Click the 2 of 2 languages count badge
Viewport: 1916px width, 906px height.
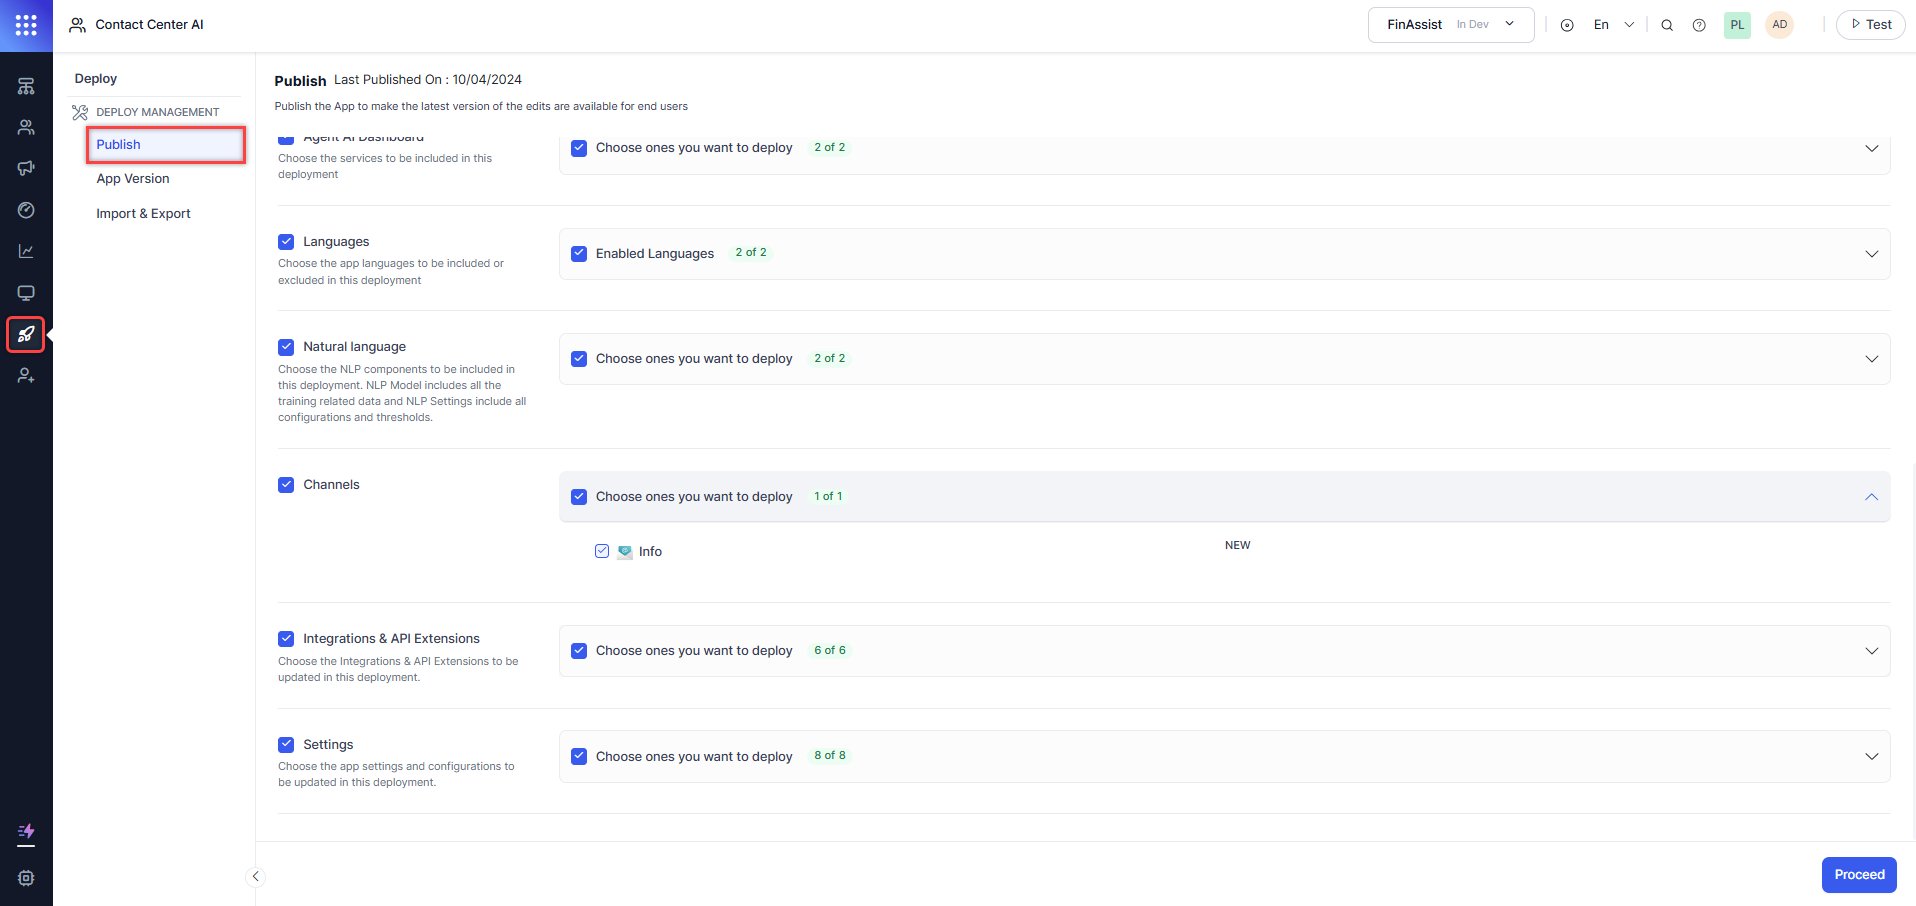pyautogui.click(x=751, y=252)
